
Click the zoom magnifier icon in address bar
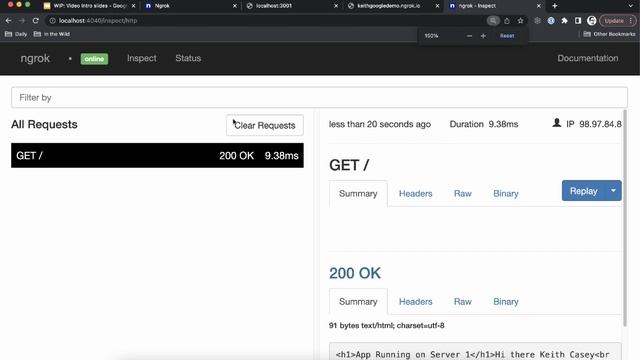coord(493,20)
